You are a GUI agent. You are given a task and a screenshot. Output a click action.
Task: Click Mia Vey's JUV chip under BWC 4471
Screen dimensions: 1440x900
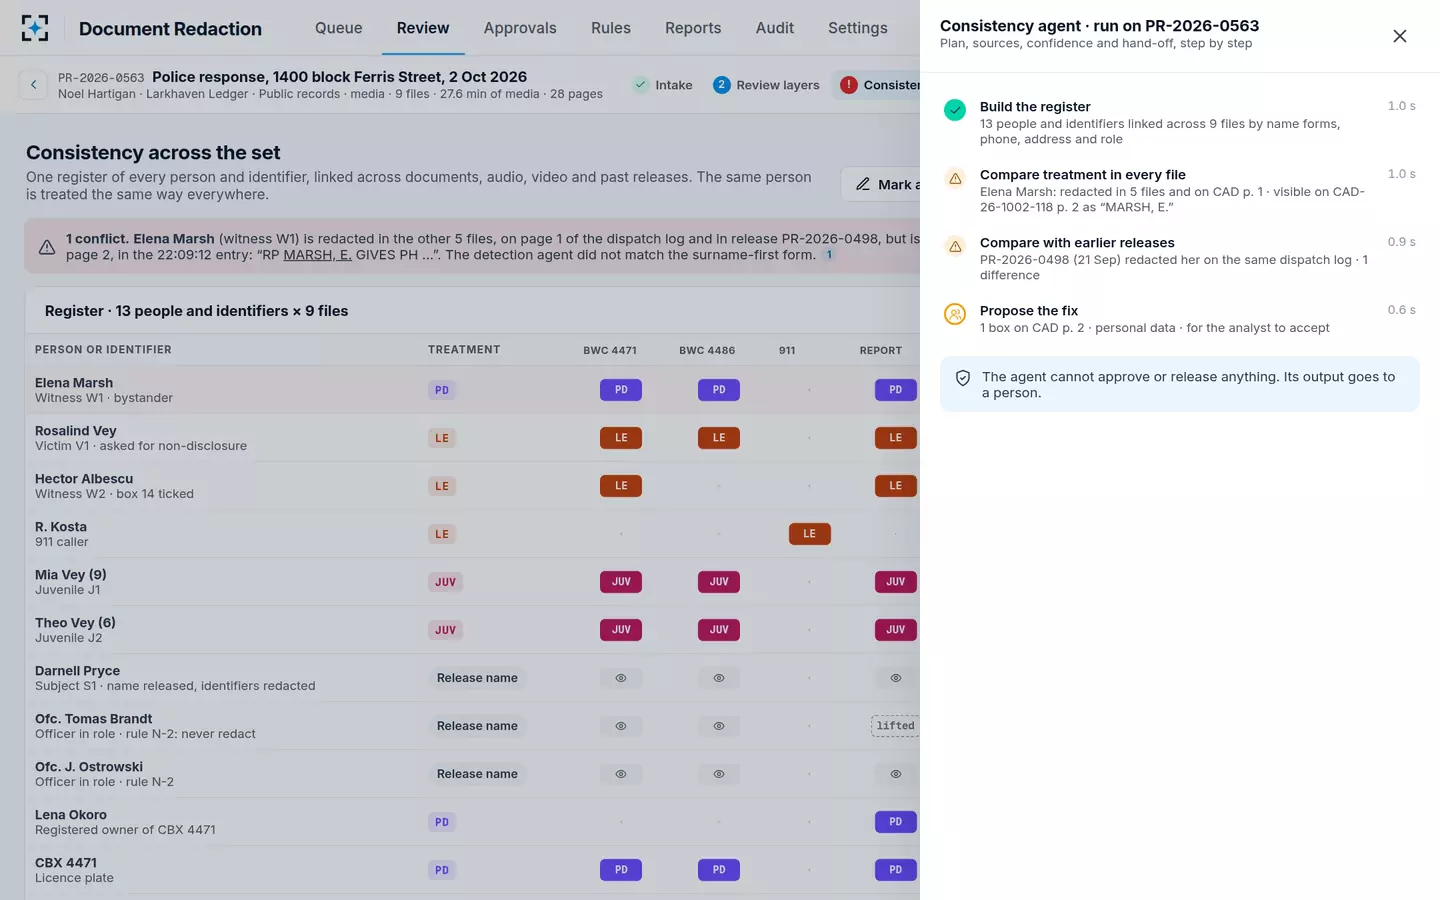tap(621, 582)
